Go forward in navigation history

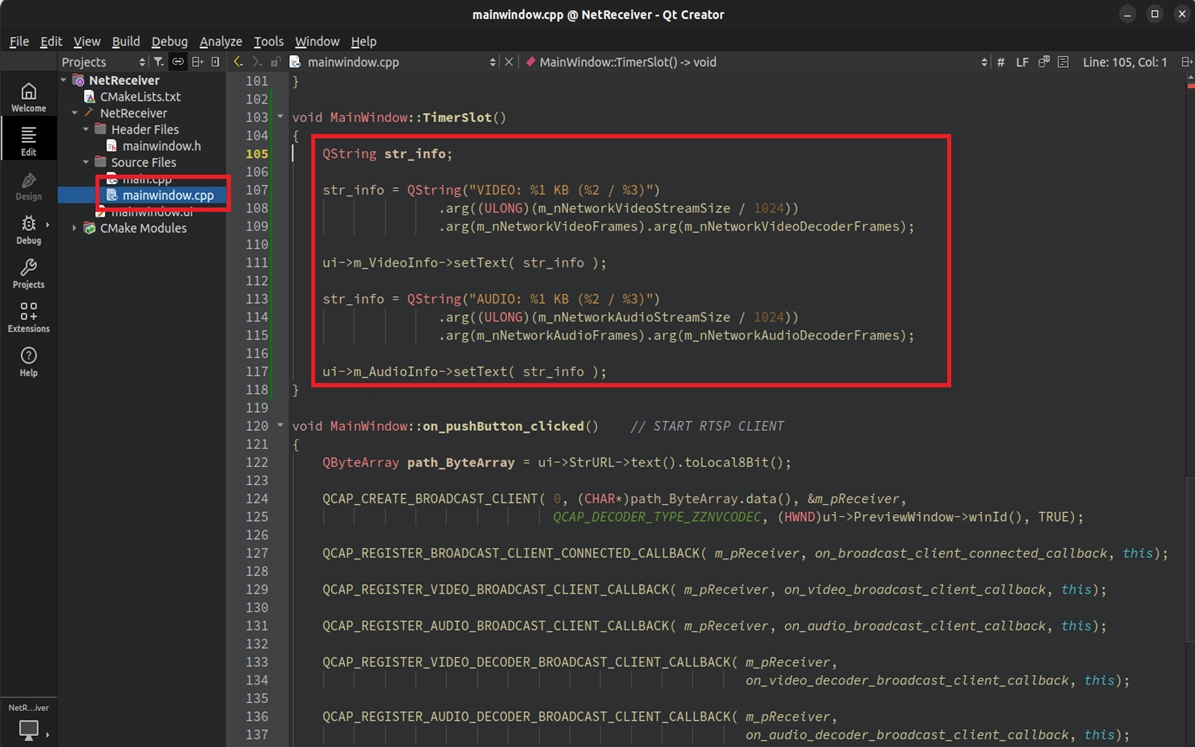click(x=257, y=62)
